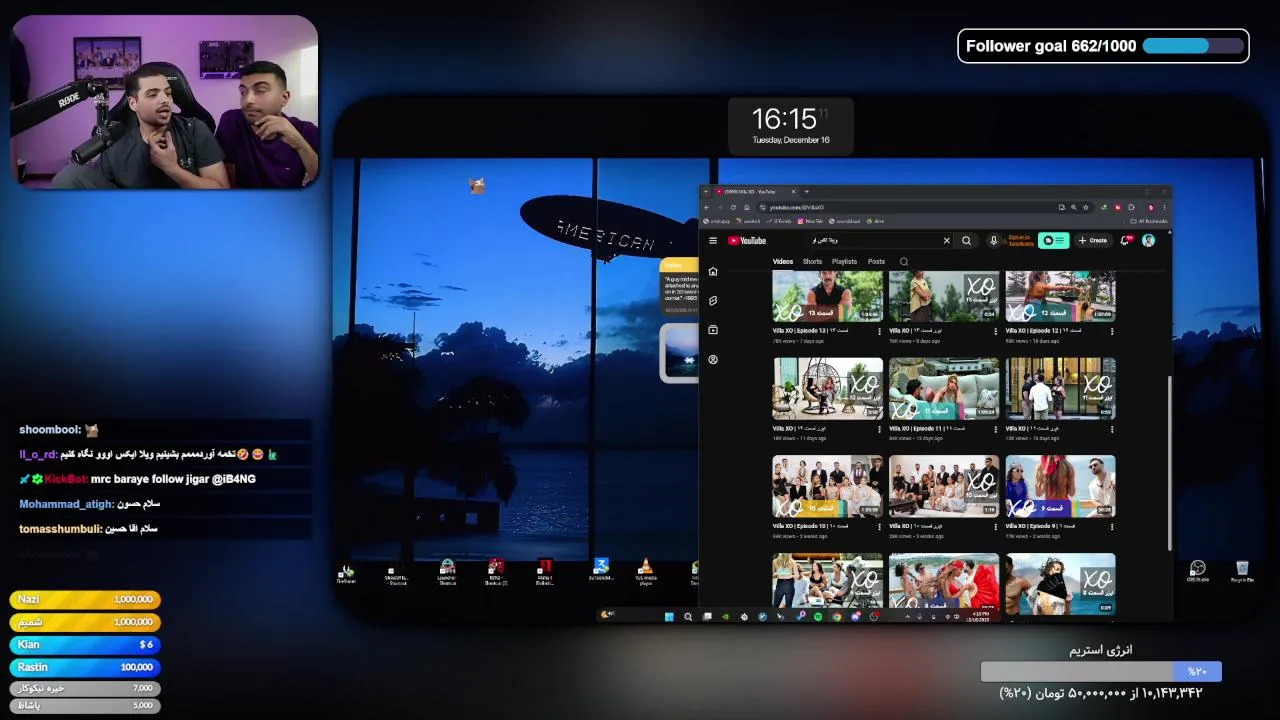Open the Recycle Bin desktop icon

pos(1242,571)
